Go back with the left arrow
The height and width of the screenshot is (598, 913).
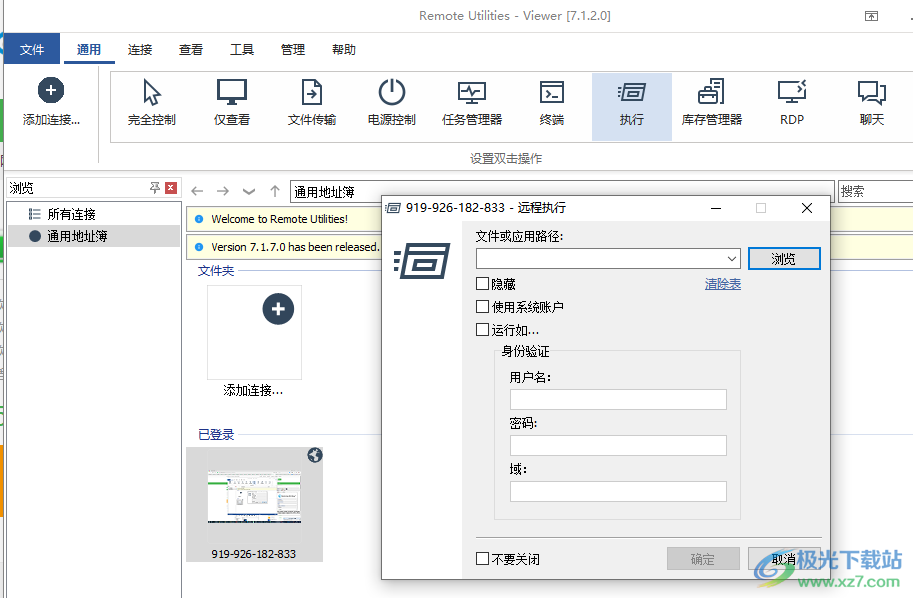click(197, 191)
